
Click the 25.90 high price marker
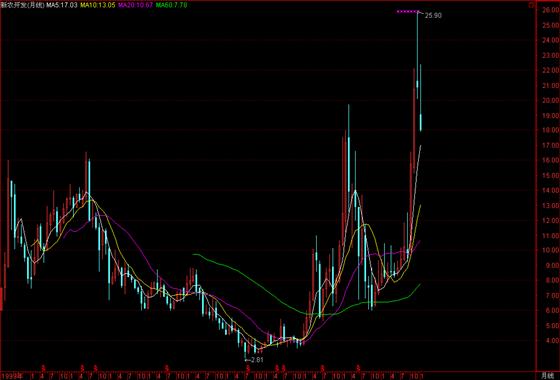(433, 16)
